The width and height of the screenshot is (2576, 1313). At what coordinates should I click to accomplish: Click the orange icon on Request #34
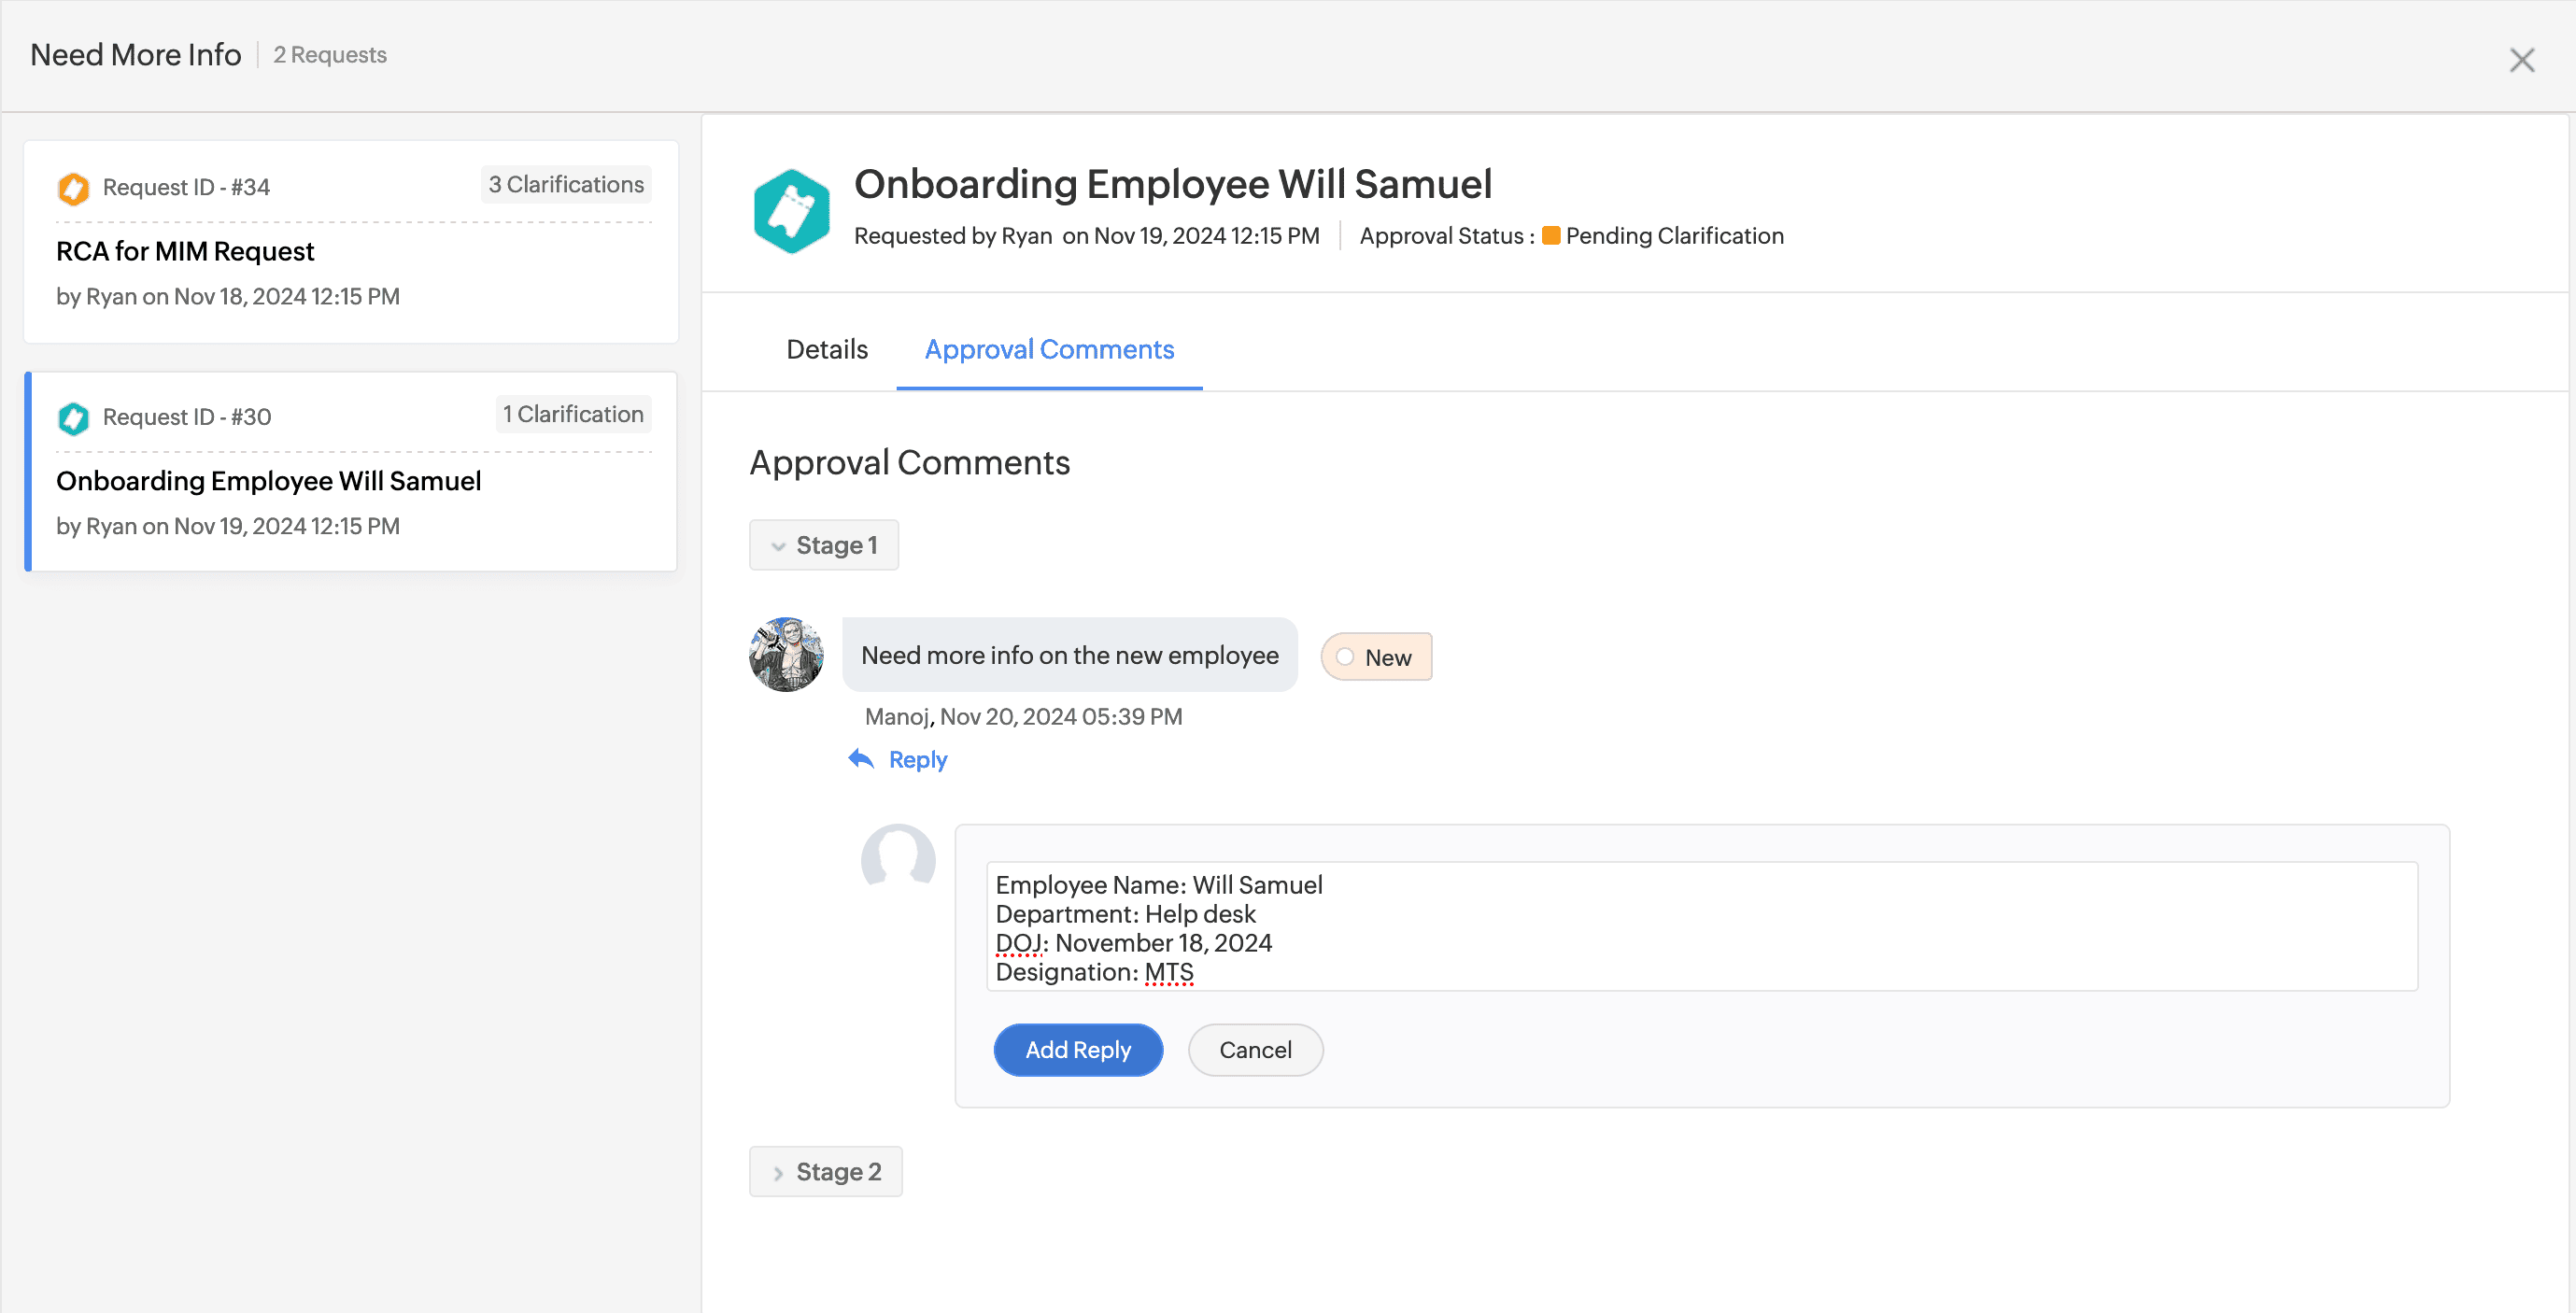73,187
